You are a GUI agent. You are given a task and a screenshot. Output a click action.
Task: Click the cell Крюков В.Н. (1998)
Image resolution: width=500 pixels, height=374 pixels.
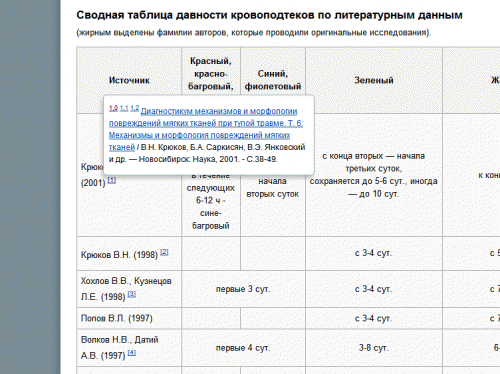click(129, 254)
